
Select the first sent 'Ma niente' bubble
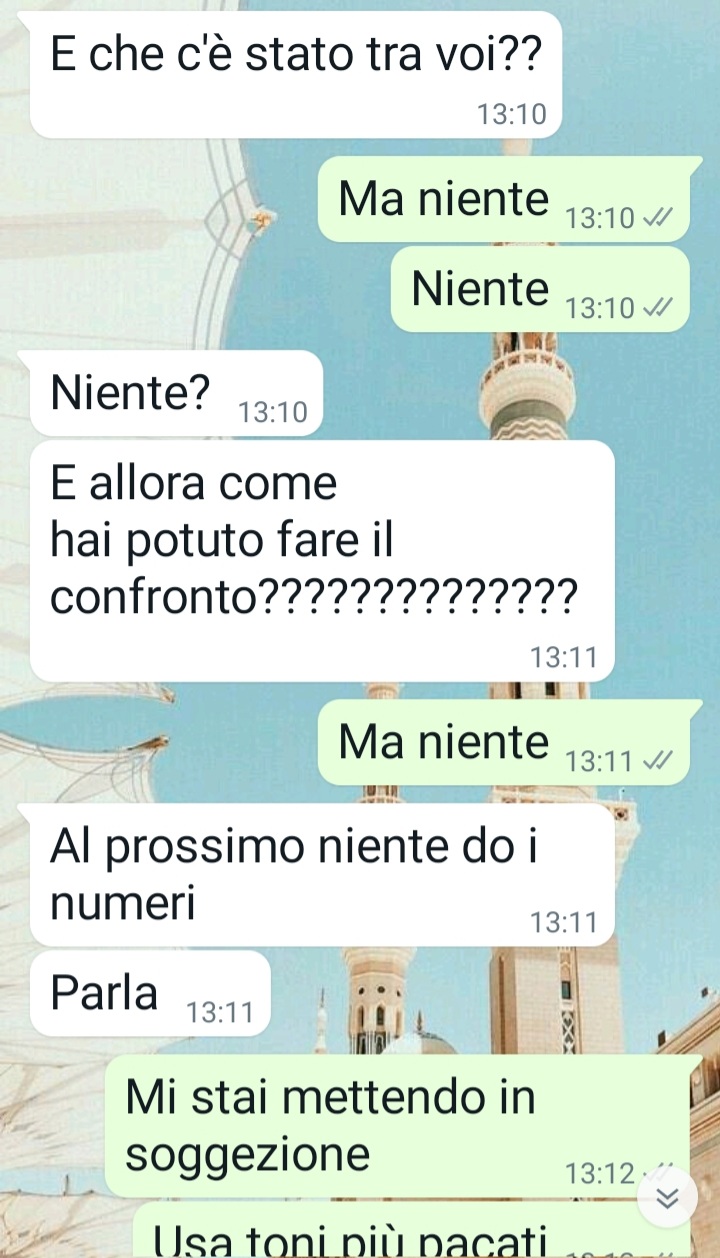tap(504, 199)
